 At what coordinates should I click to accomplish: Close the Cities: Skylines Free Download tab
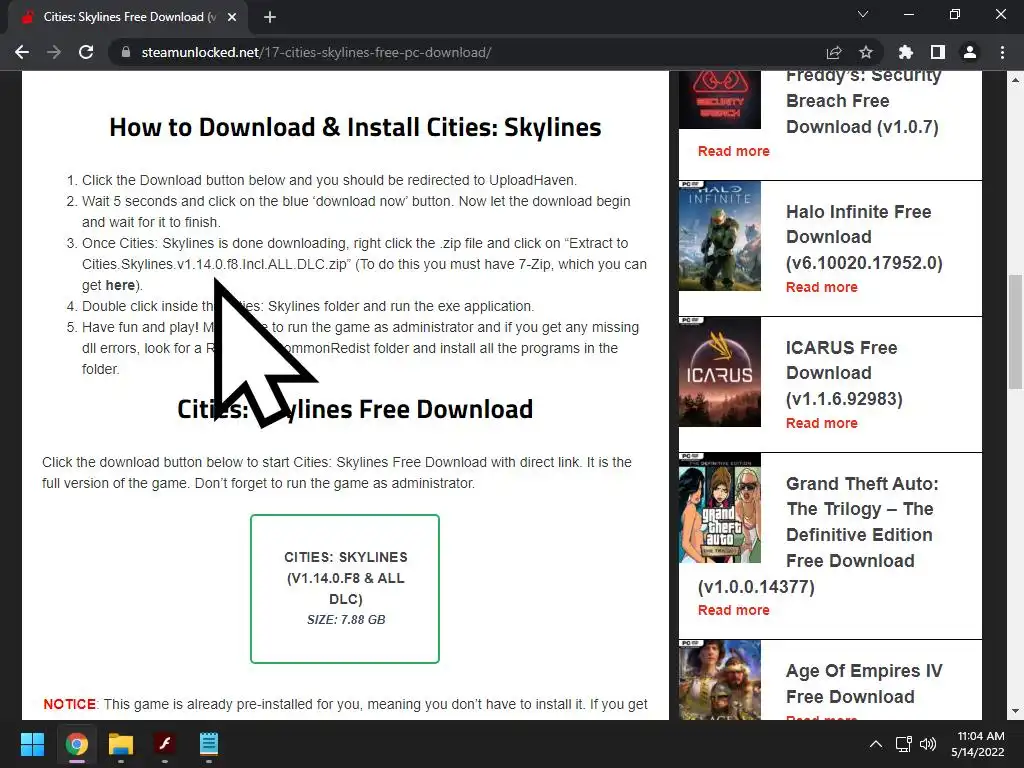tap(232, 17)
